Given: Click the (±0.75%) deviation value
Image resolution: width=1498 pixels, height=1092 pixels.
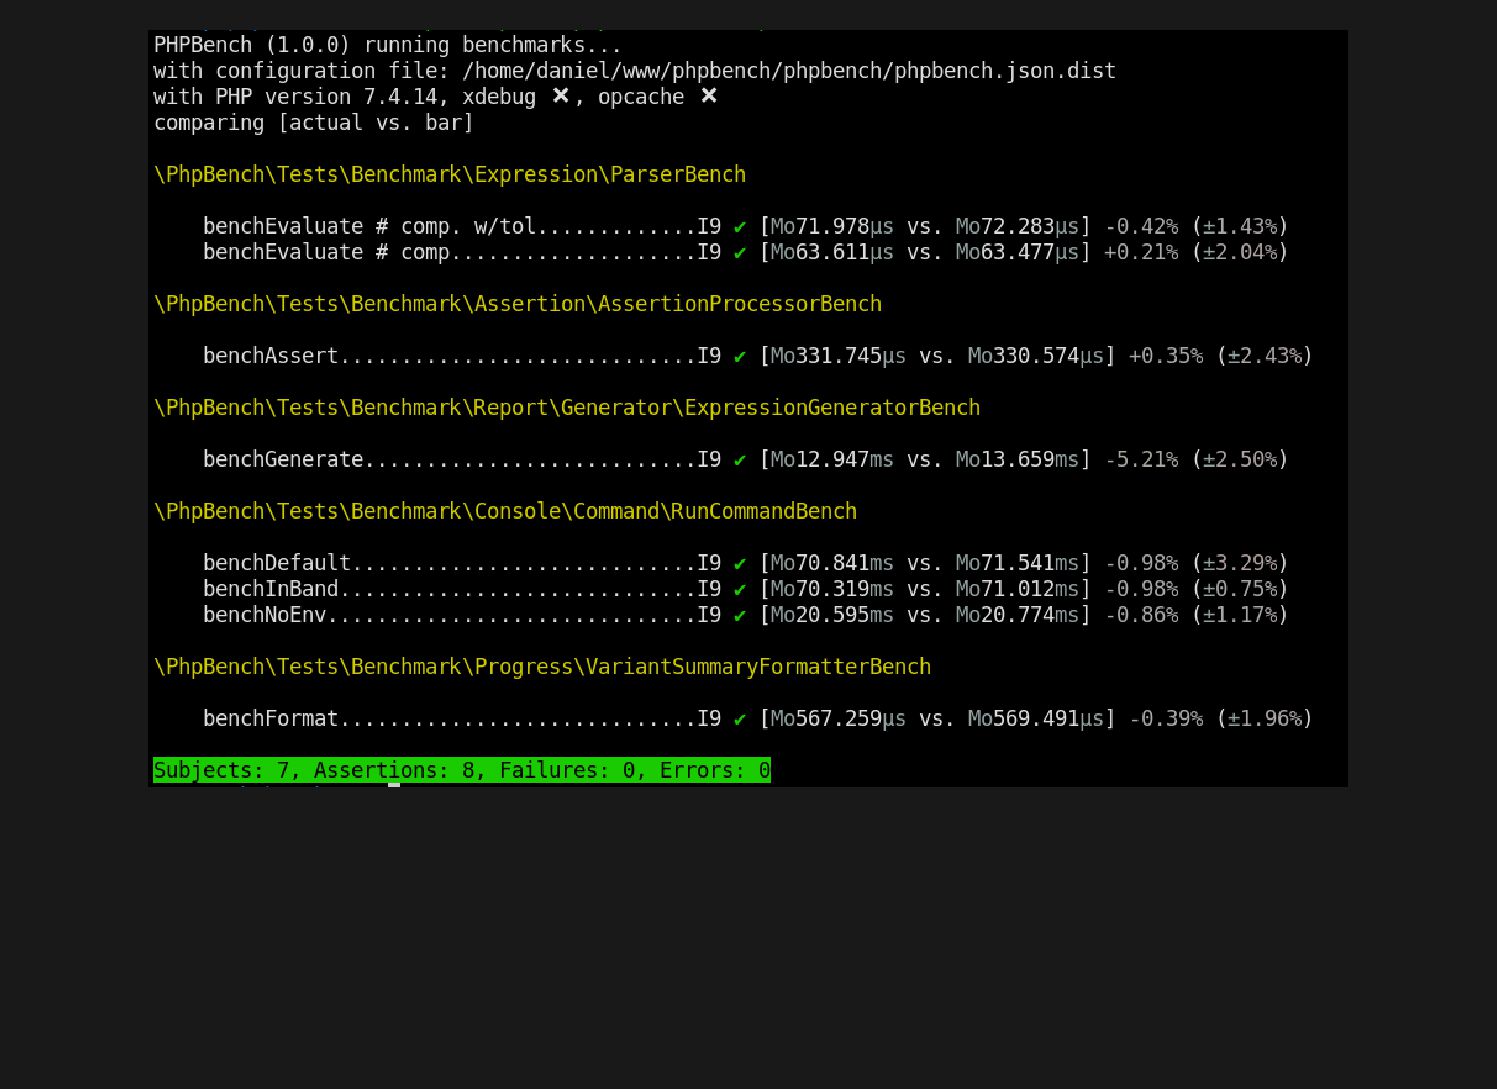Looking at the screenshot, I should [x=1240, y=589].
